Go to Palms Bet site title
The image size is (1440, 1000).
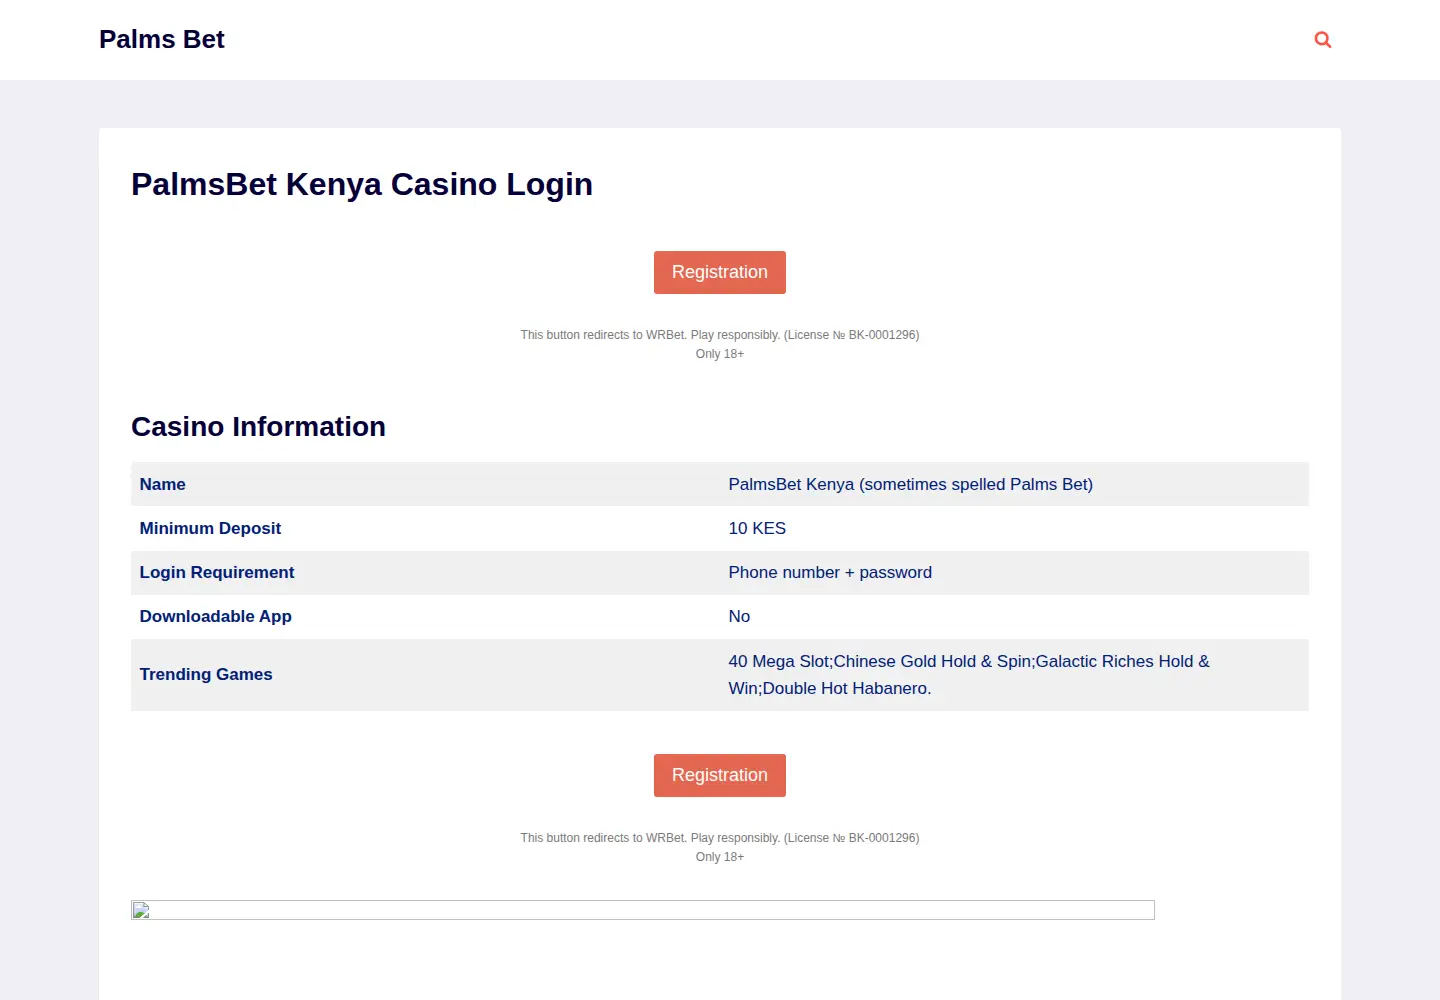(162, 39)
